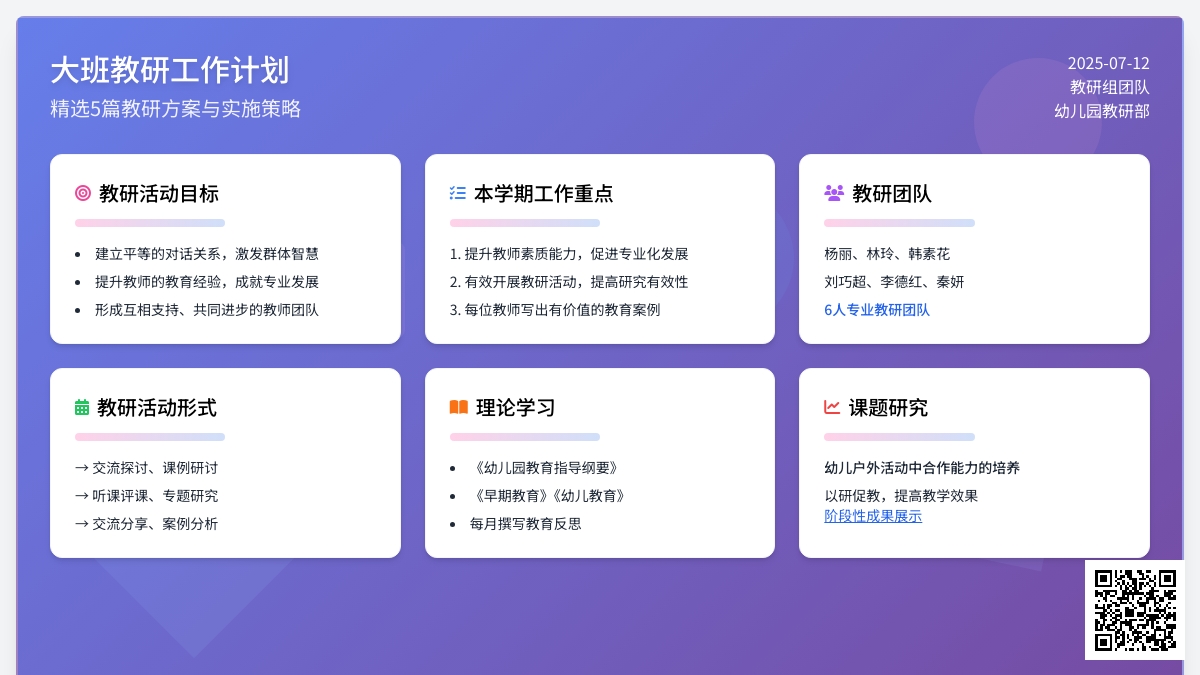The image size is (1200, 675).
Task: Click the calendar icon beside 教研活动形式
Action: pos(82,407)
